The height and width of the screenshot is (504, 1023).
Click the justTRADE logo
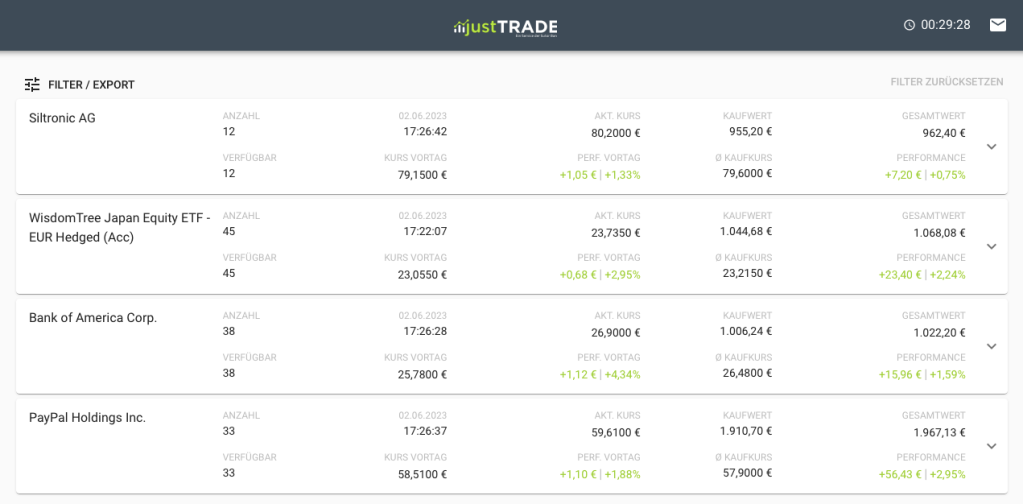(505, 26)
